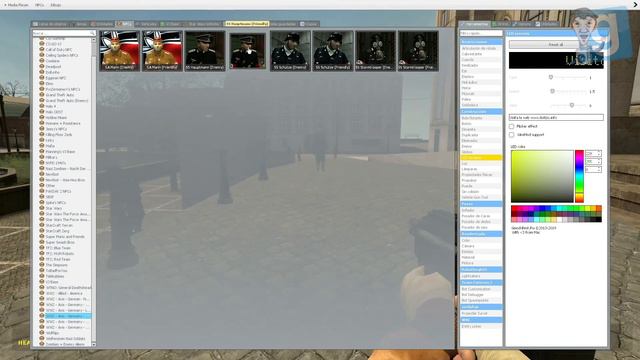The image size is (640, 360).
Task: Spawn SS Sturmtrupper (Enemy) thumbnail
Action: tap(376, 51)
